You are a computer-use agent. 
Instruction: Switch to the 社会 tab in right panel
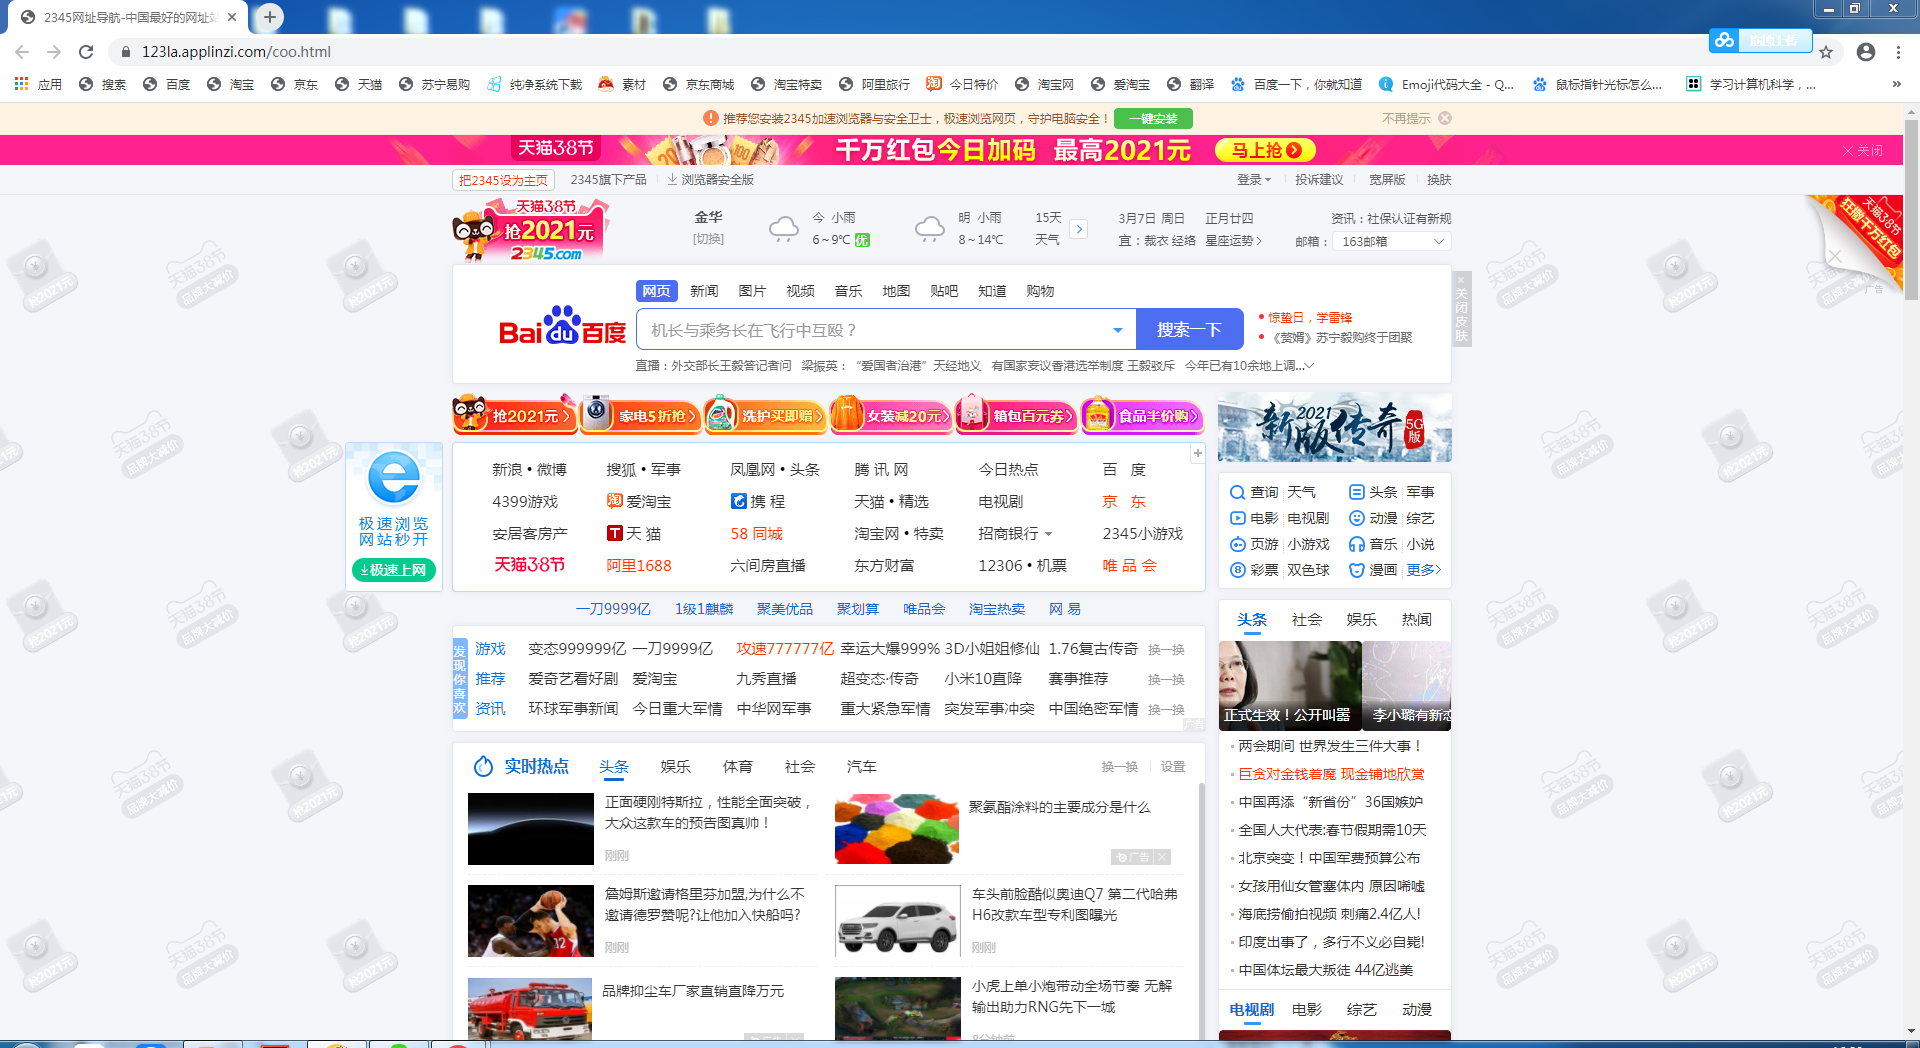[x=1307, y=619]
